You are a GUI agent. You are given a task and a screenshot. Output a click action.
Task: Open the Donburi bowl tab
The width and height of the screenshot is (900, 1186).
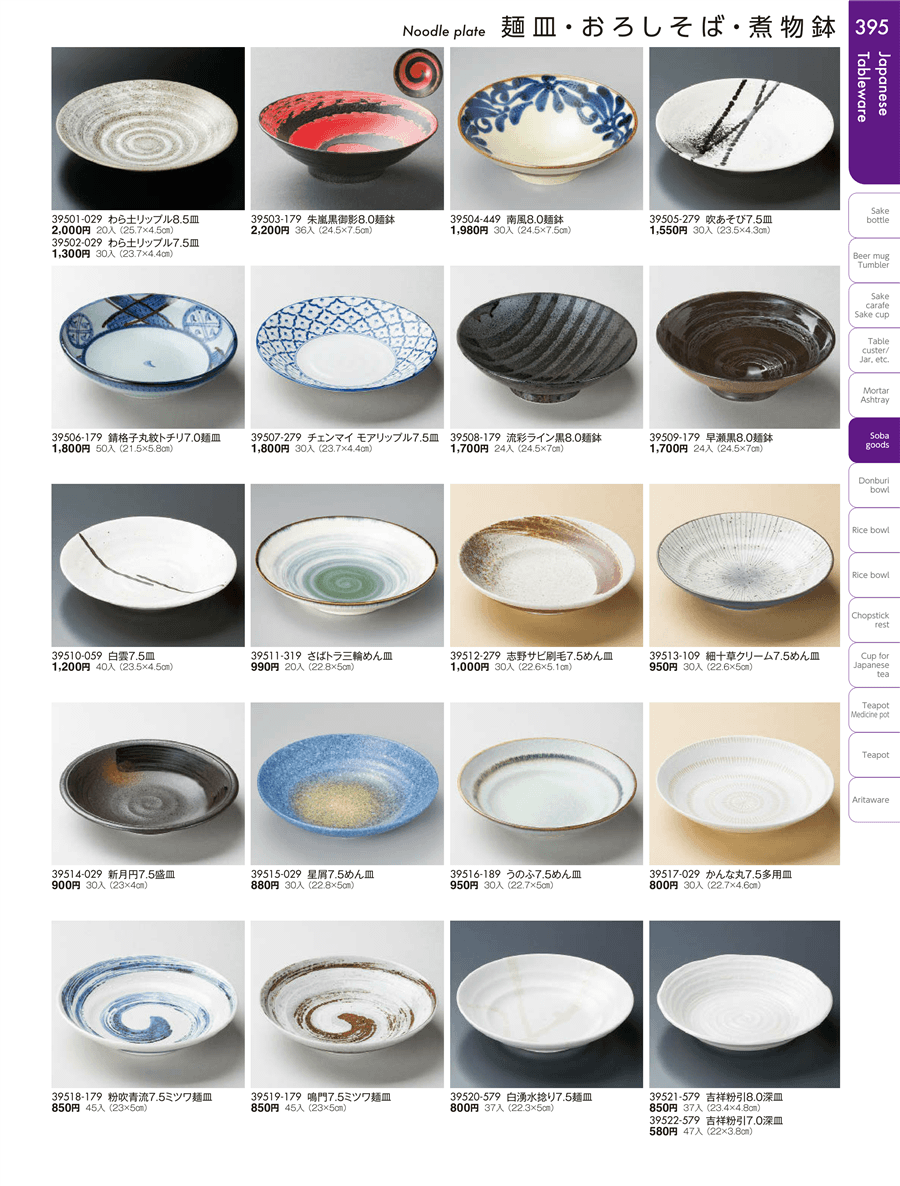tap(875, 485)
